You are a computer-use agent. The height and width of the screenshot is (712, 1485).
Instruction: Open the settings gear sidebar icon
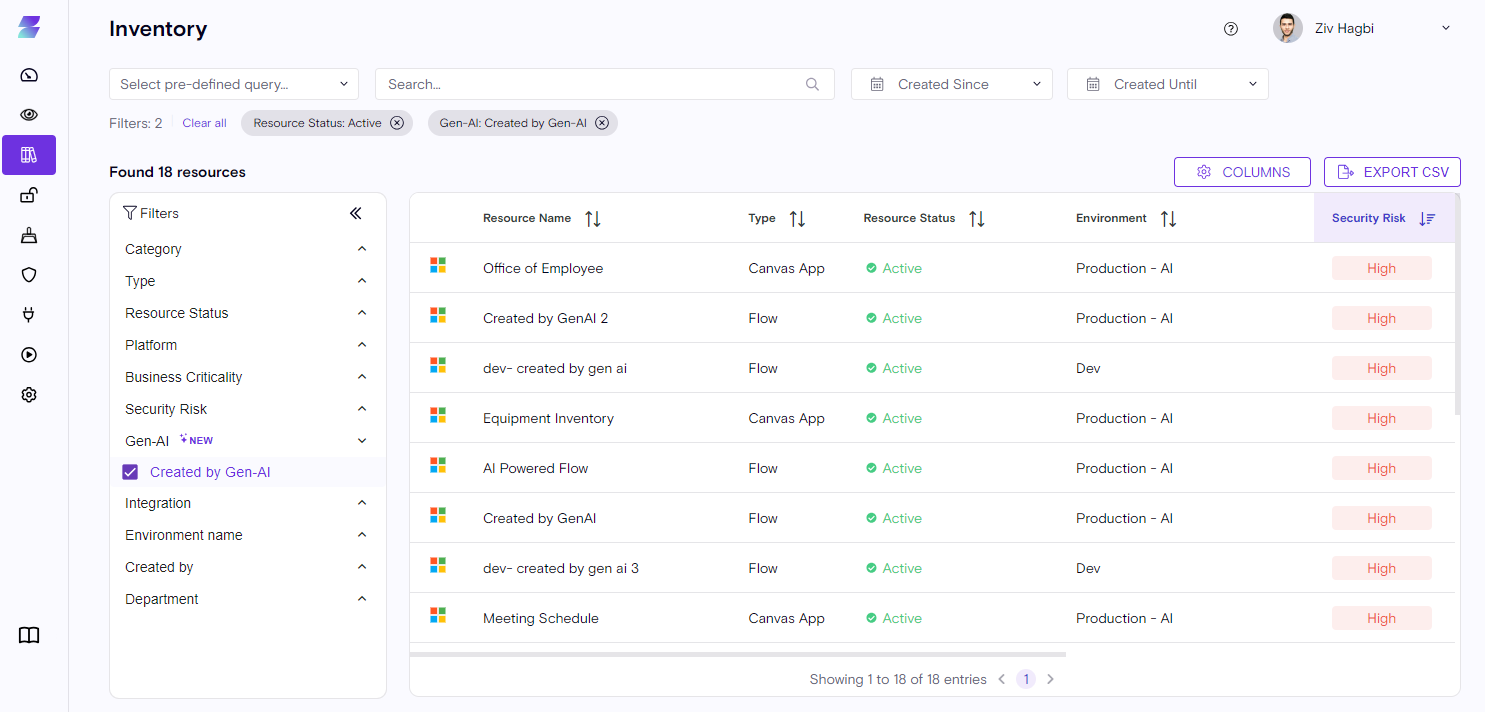(29, 395)
